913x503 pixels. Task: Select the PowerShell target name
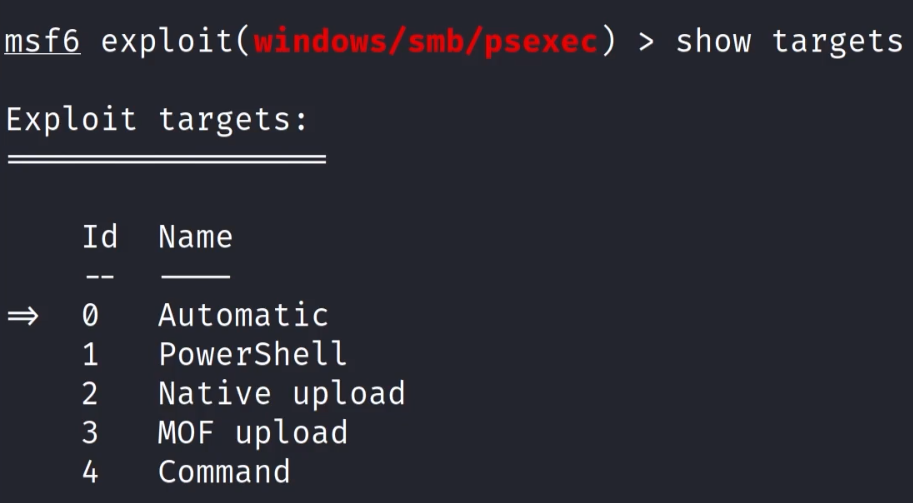pos(252,354)
